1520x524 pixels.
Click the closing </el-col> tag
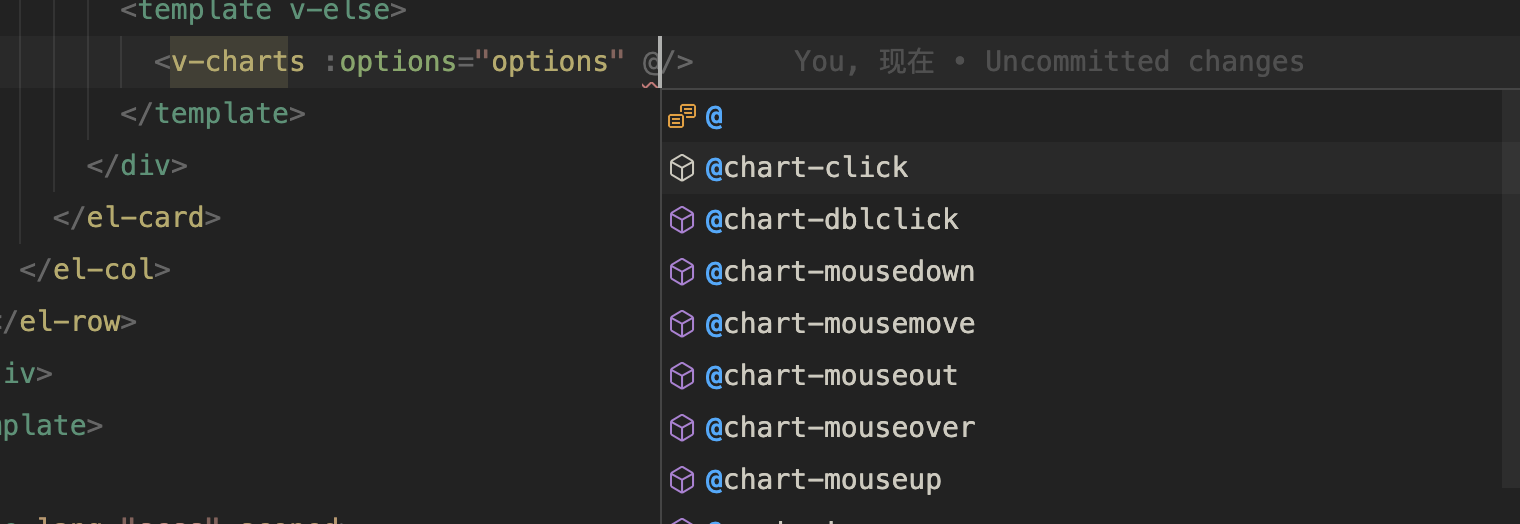click(x=95, y=270)
